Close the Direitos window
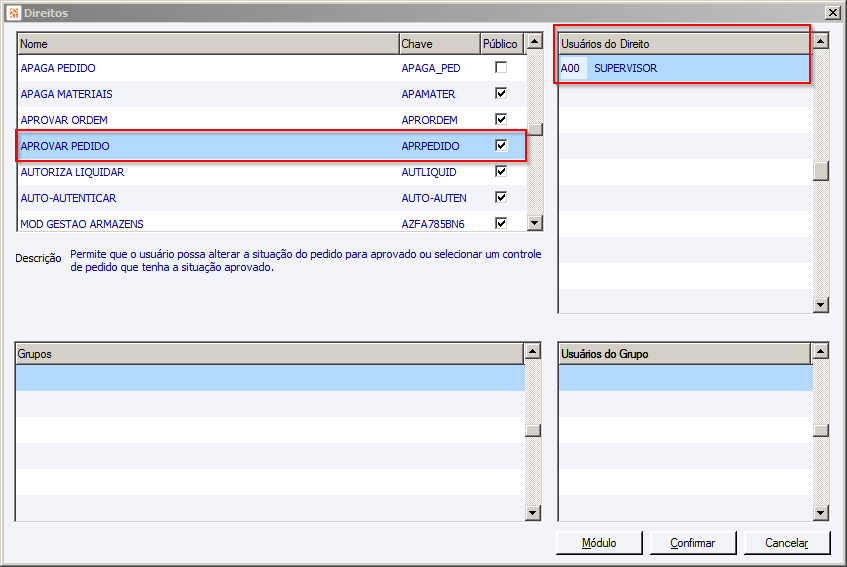The width and height of the screenshot is (847, 567). [832, 12]
